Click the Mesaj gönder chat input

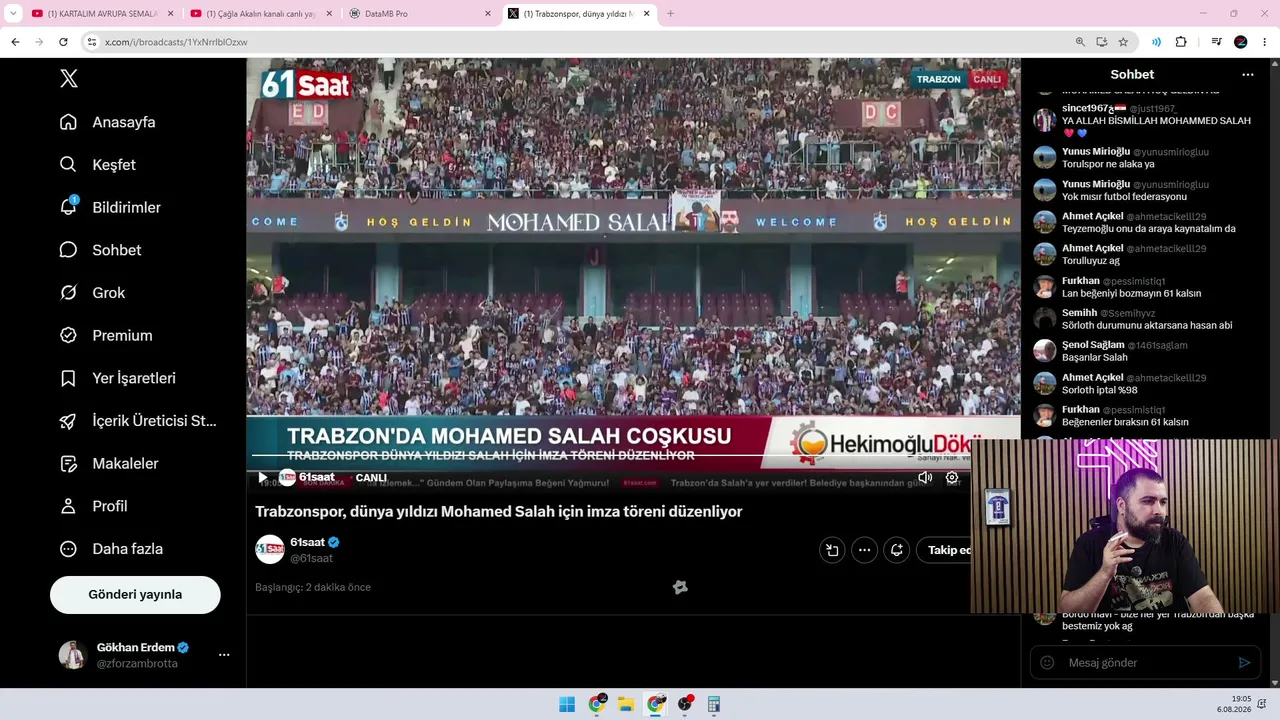click(1146, 663)
